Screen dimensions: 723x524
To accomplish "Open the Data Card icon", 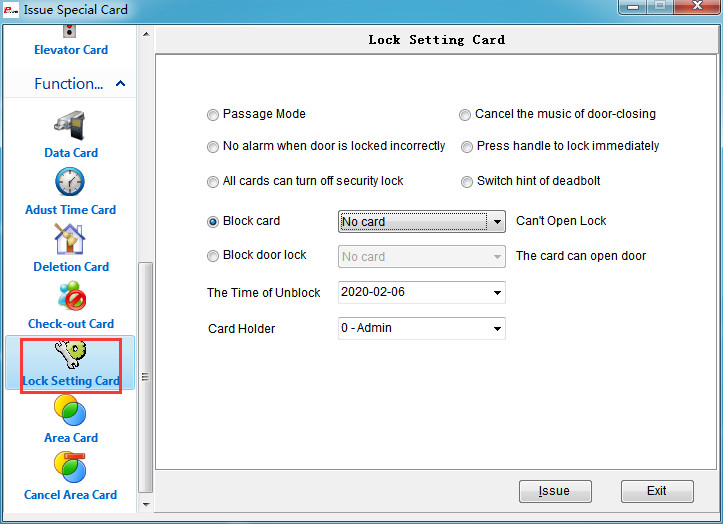I will (x=70, y=125).
